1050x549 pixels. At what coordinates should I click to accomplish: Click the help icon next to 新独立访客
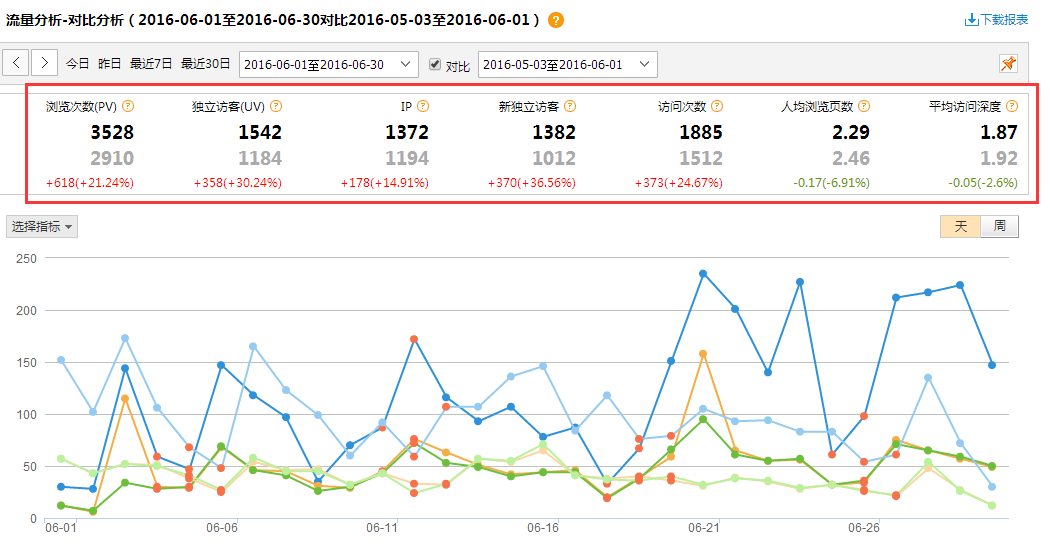(570, 106)
